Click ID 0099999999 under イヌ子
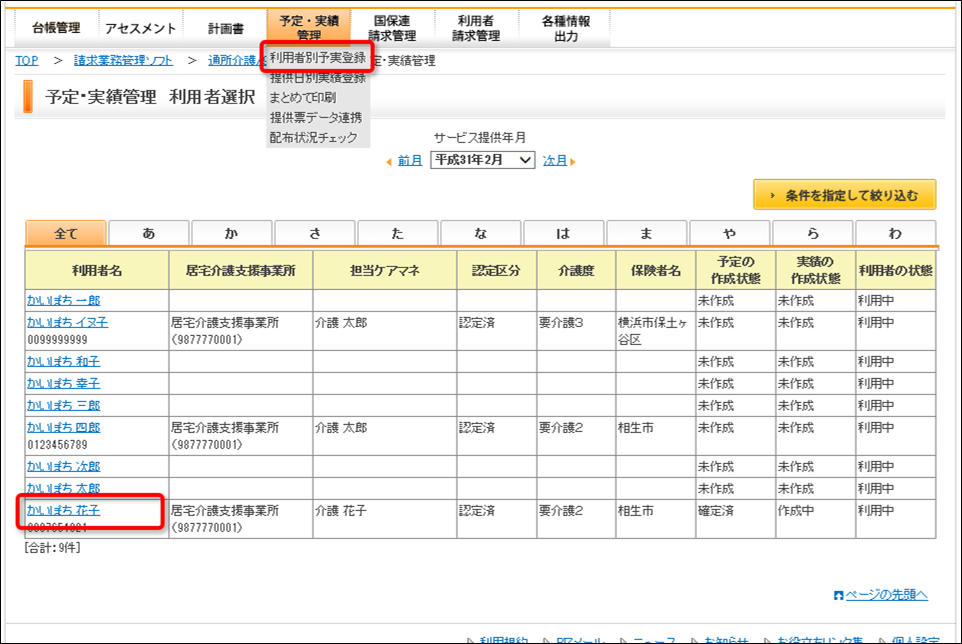962x644 pixels. click(58, 340)
